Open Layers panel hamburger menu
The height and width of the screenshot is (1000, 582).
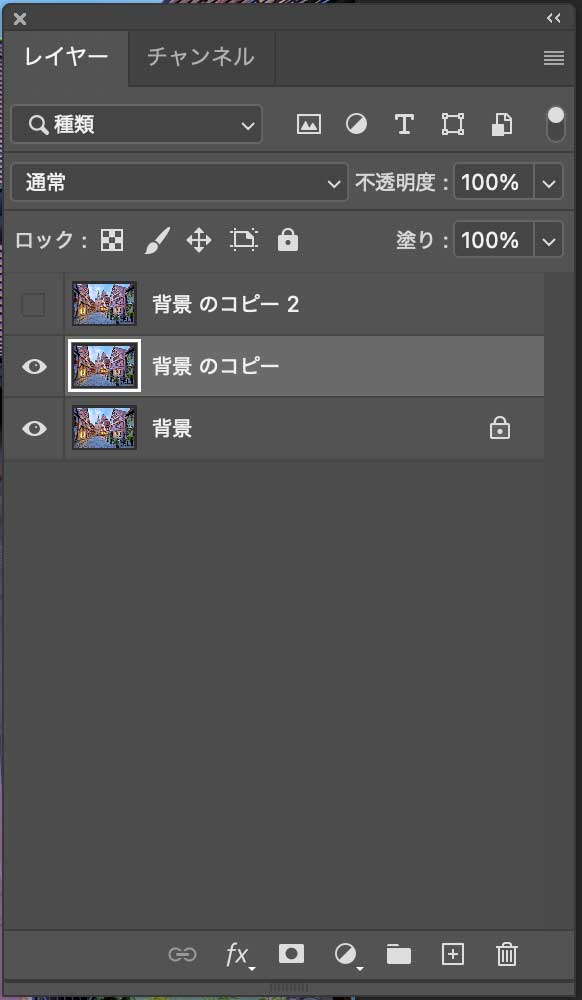(x=554, y=58)
